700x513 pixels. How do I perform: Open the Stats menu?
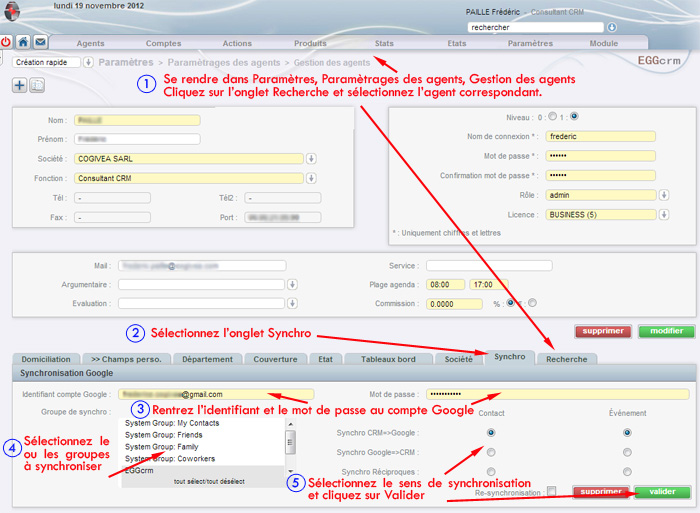coord(384,43)
